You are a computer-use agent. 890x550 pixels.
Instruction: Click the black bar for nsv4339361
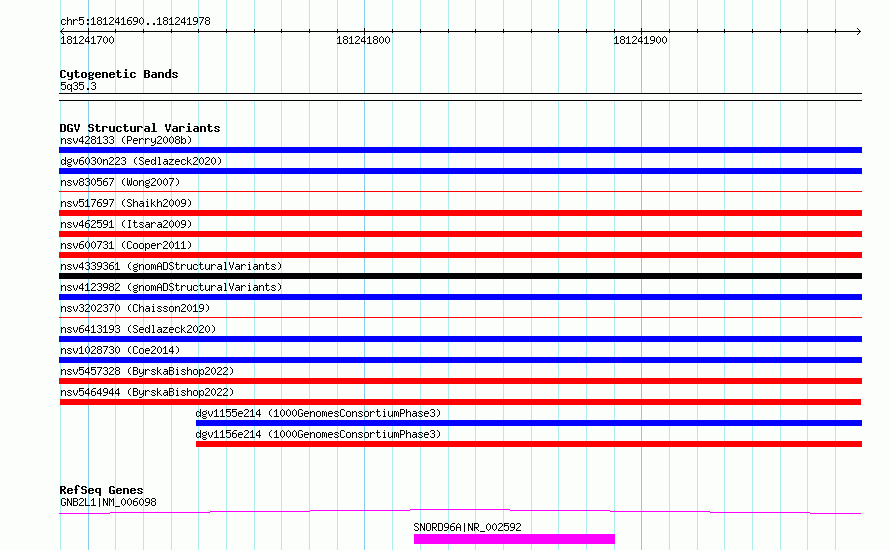click(x=460, y=276)
